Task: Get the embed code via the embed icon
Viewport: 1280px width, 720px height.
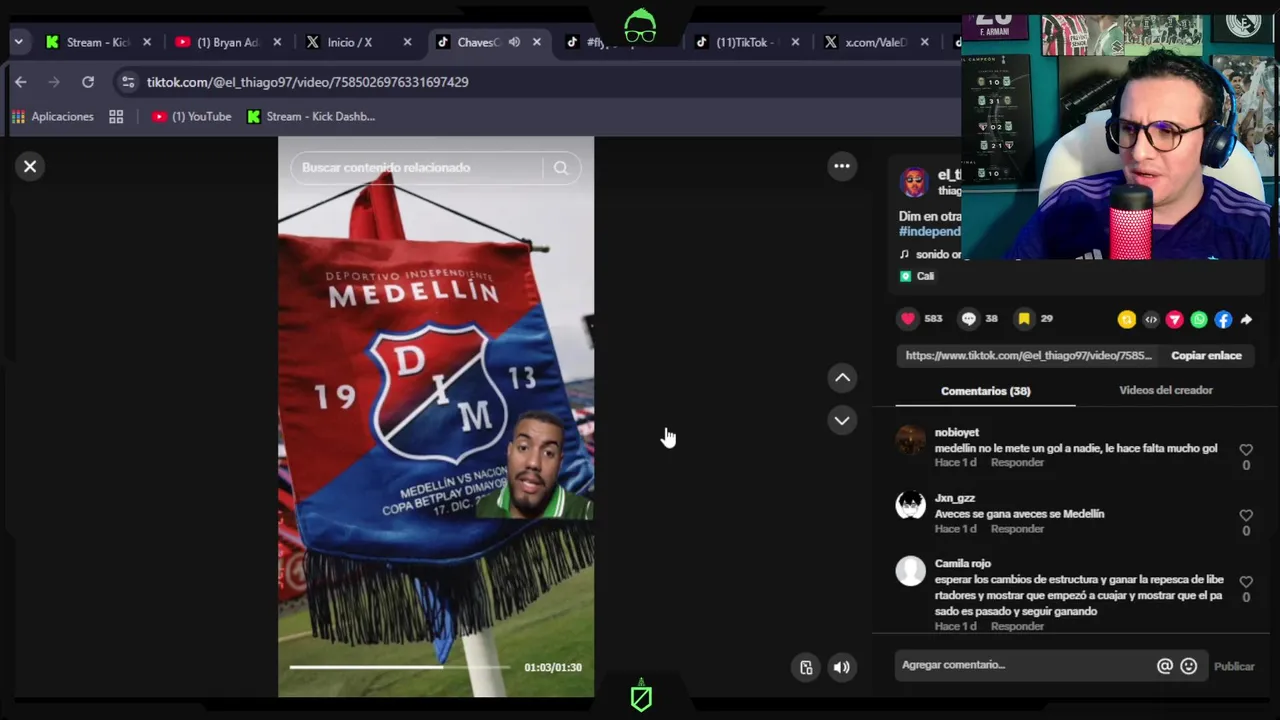Action: point(1151,320)
